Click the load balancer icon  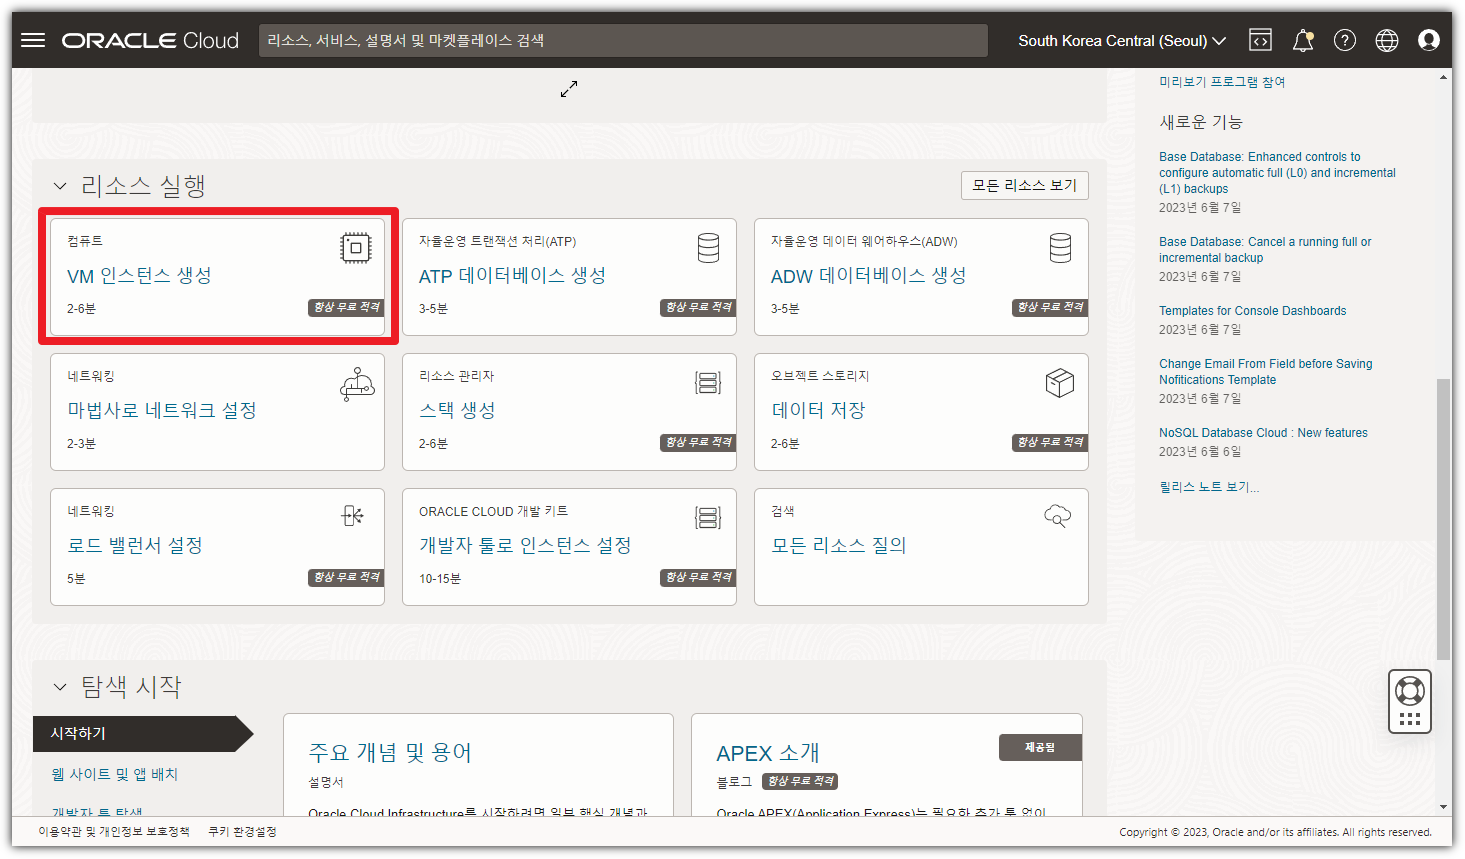click(x=353, y=516)
